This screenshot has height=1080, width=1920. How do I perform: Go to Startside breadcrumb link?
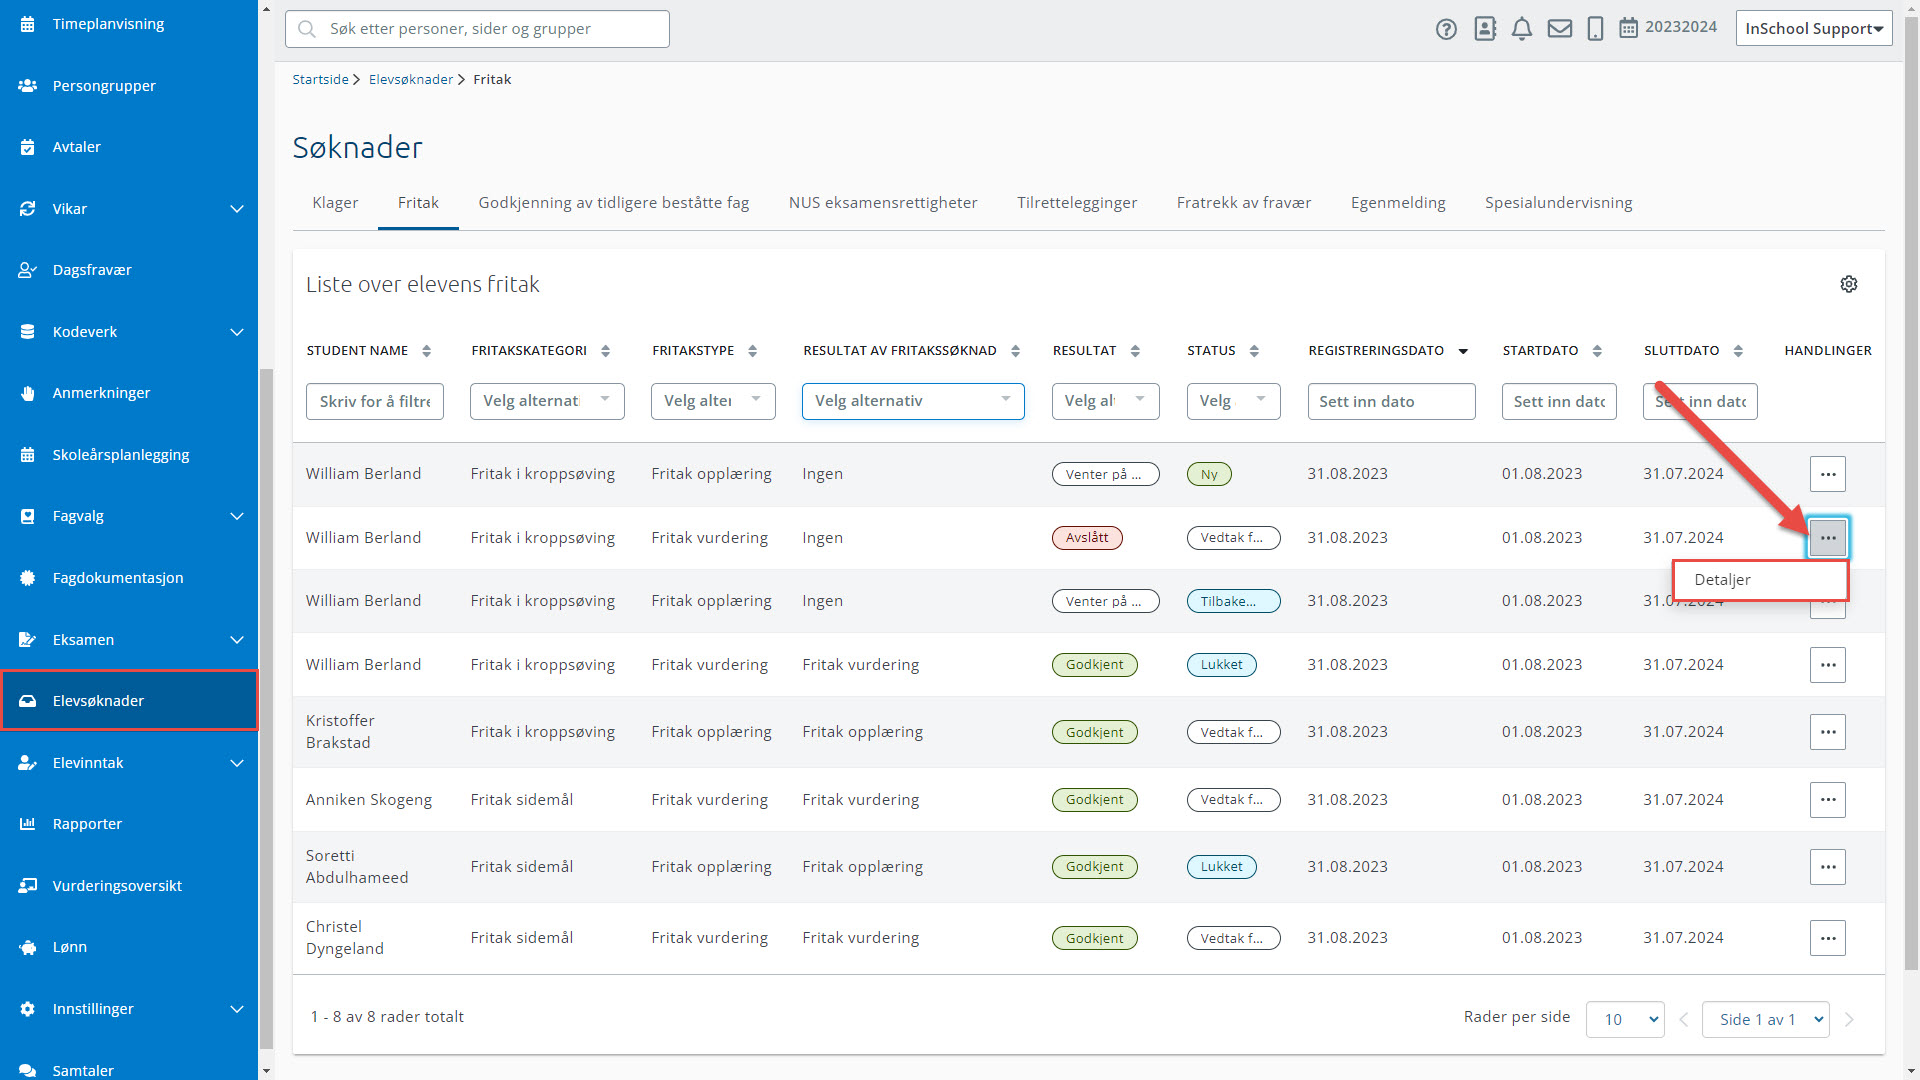pyautogui.click(x=320, y=79)
